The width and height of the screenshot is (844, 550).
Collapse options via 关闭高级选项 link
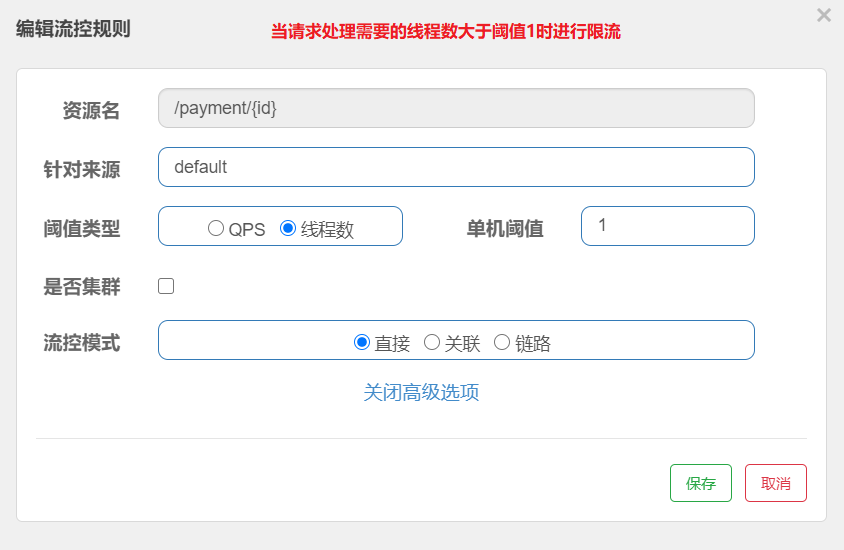pos(421,392)
